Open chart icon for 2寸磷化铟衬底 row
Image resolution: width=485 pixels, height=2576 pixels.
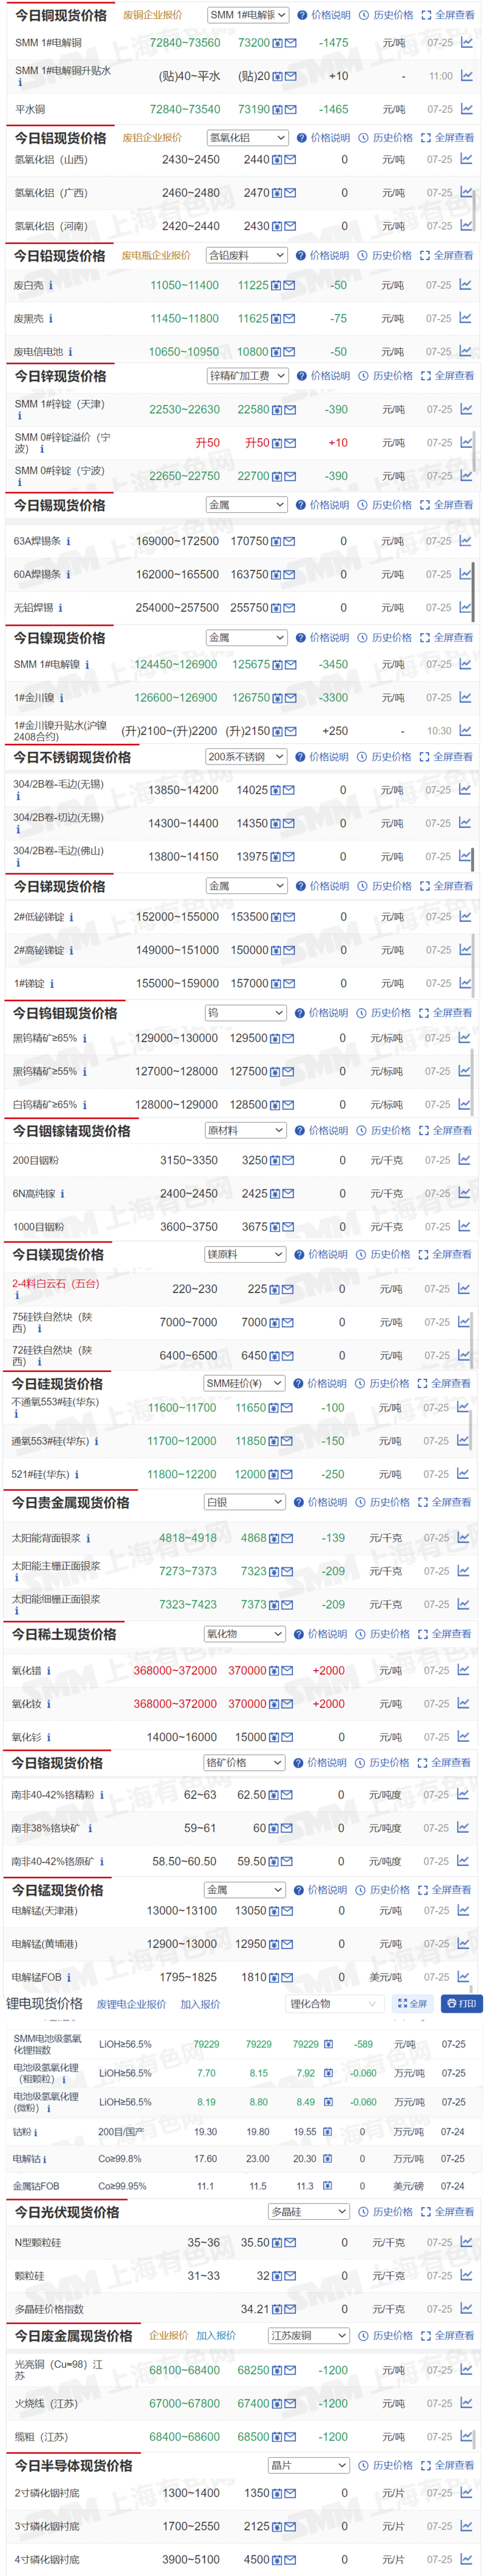(x=466, y=2493)
